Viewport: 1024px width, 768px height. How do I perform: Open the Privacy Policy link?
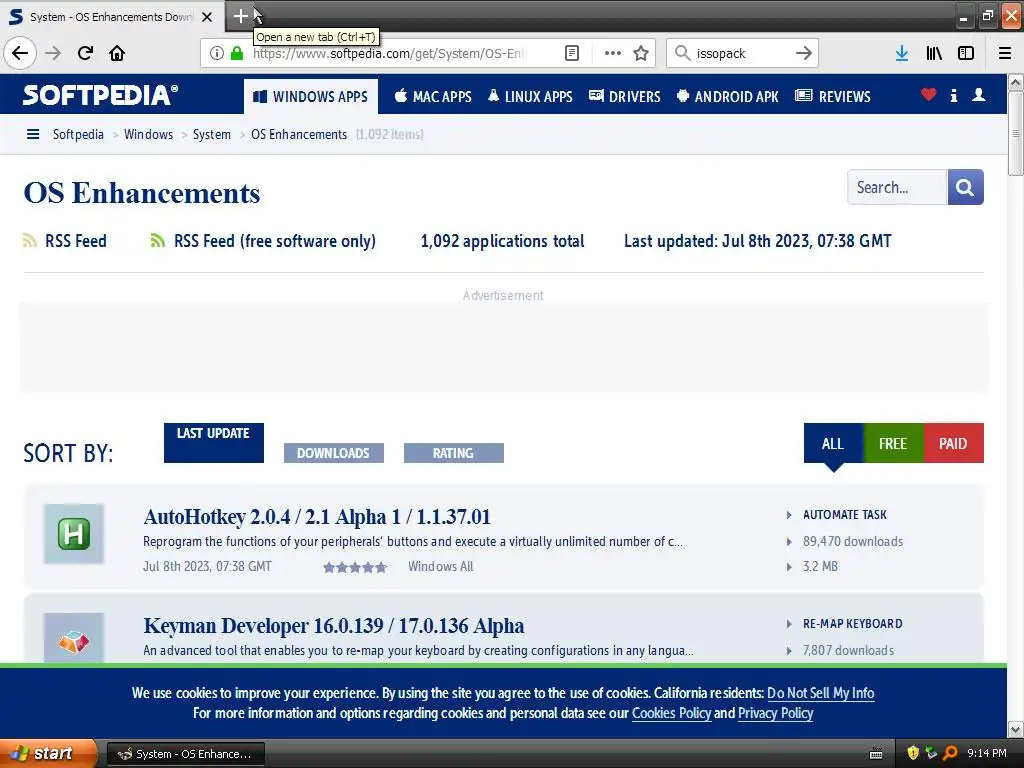pos(775,713)
